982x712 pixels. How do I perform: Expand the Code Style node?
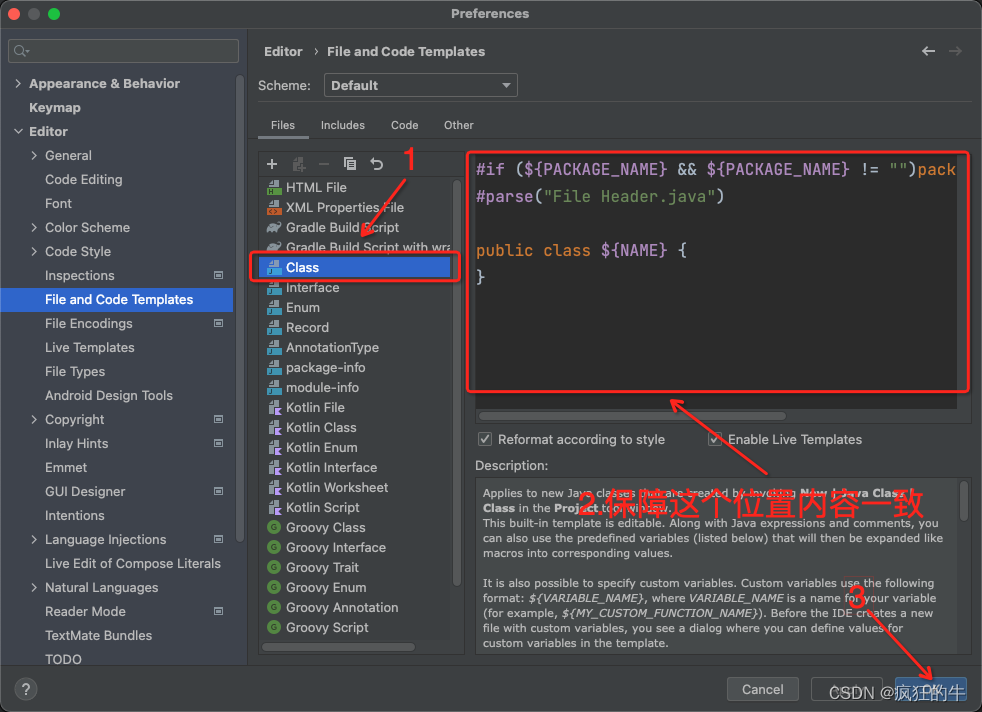(34, 251)
